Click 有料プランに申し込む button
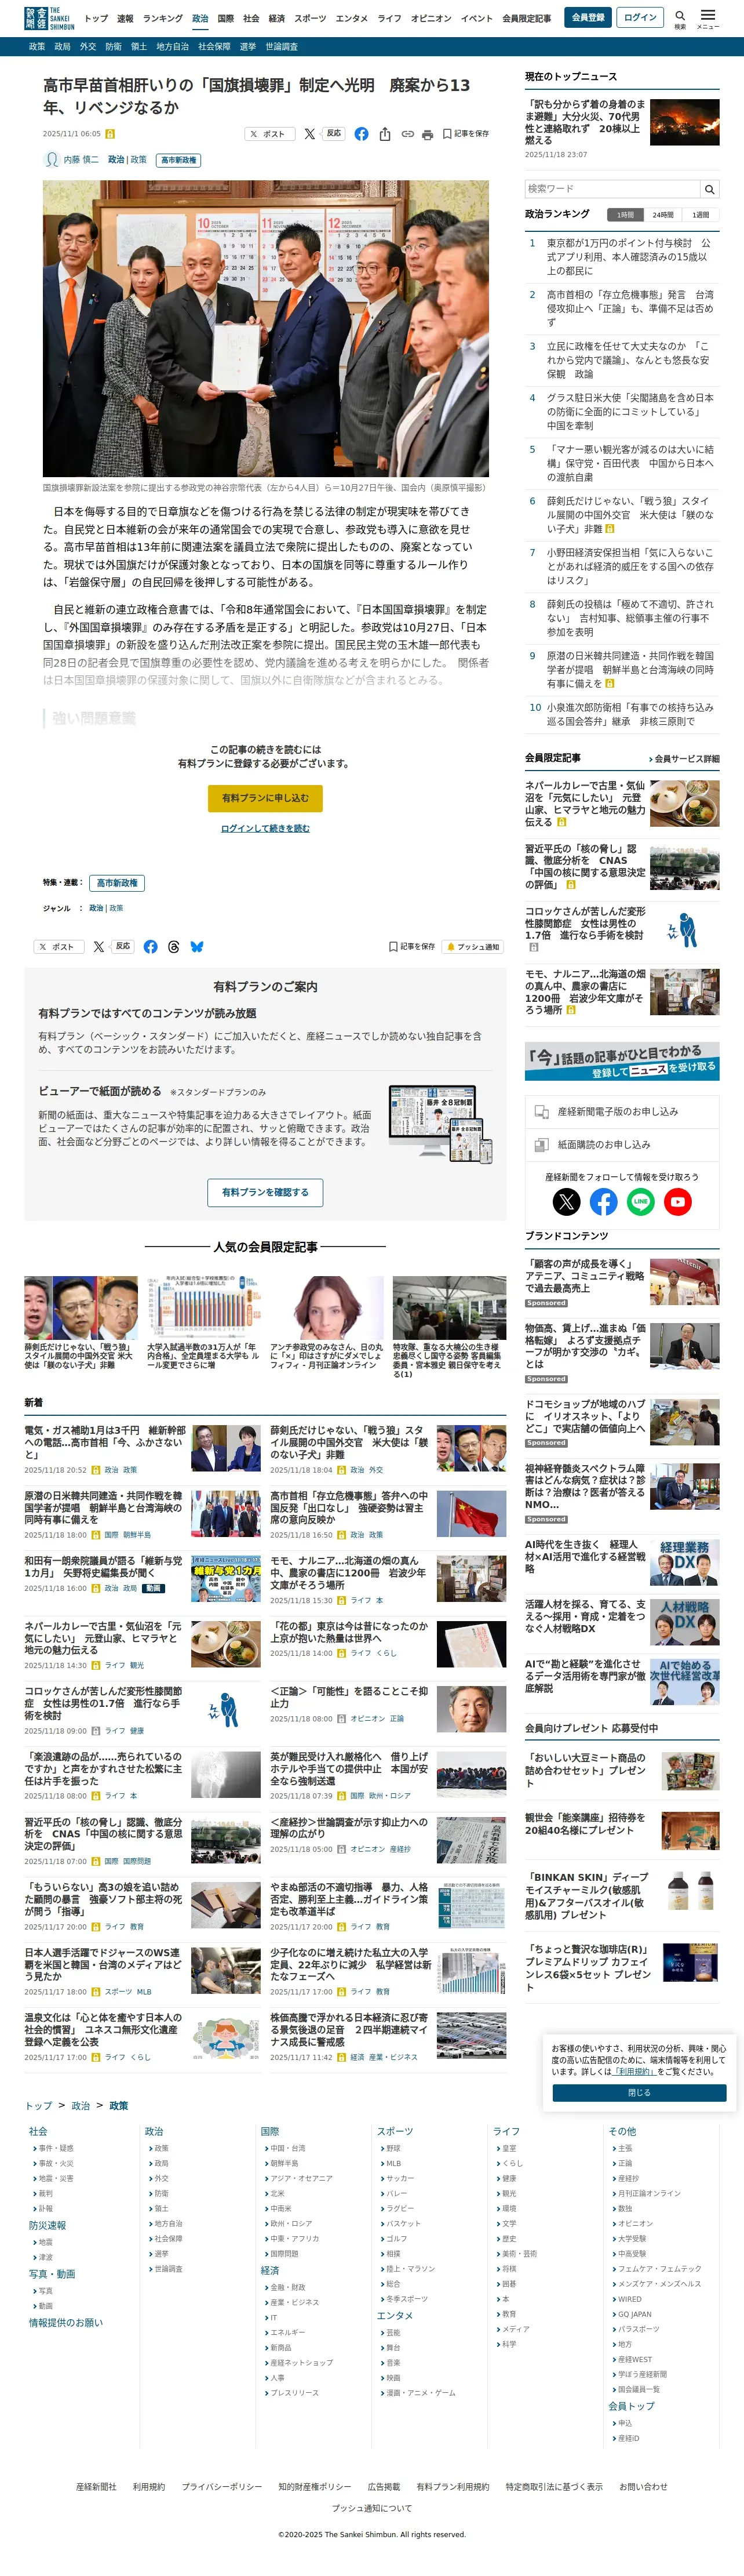Screen dimensions: 744x2576 tap(265, 798)
